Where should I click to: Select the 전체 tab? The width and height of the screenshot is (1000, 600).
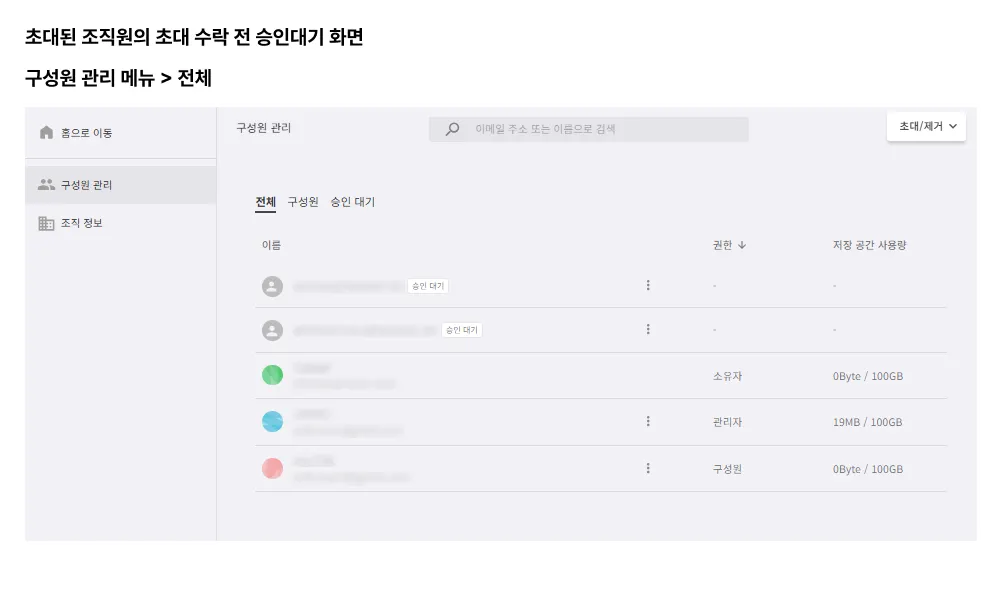pos(265,202)
